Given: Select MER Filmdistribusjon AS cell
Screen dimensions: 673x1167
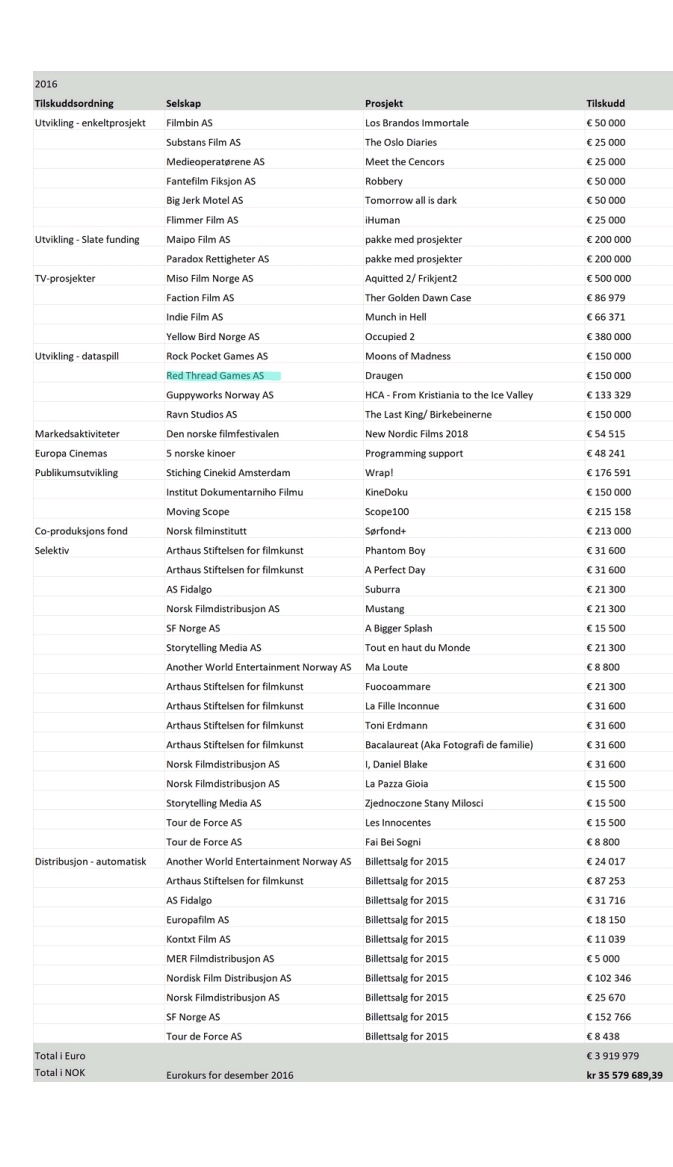Looking at the screenshot, I should [220, 958].
